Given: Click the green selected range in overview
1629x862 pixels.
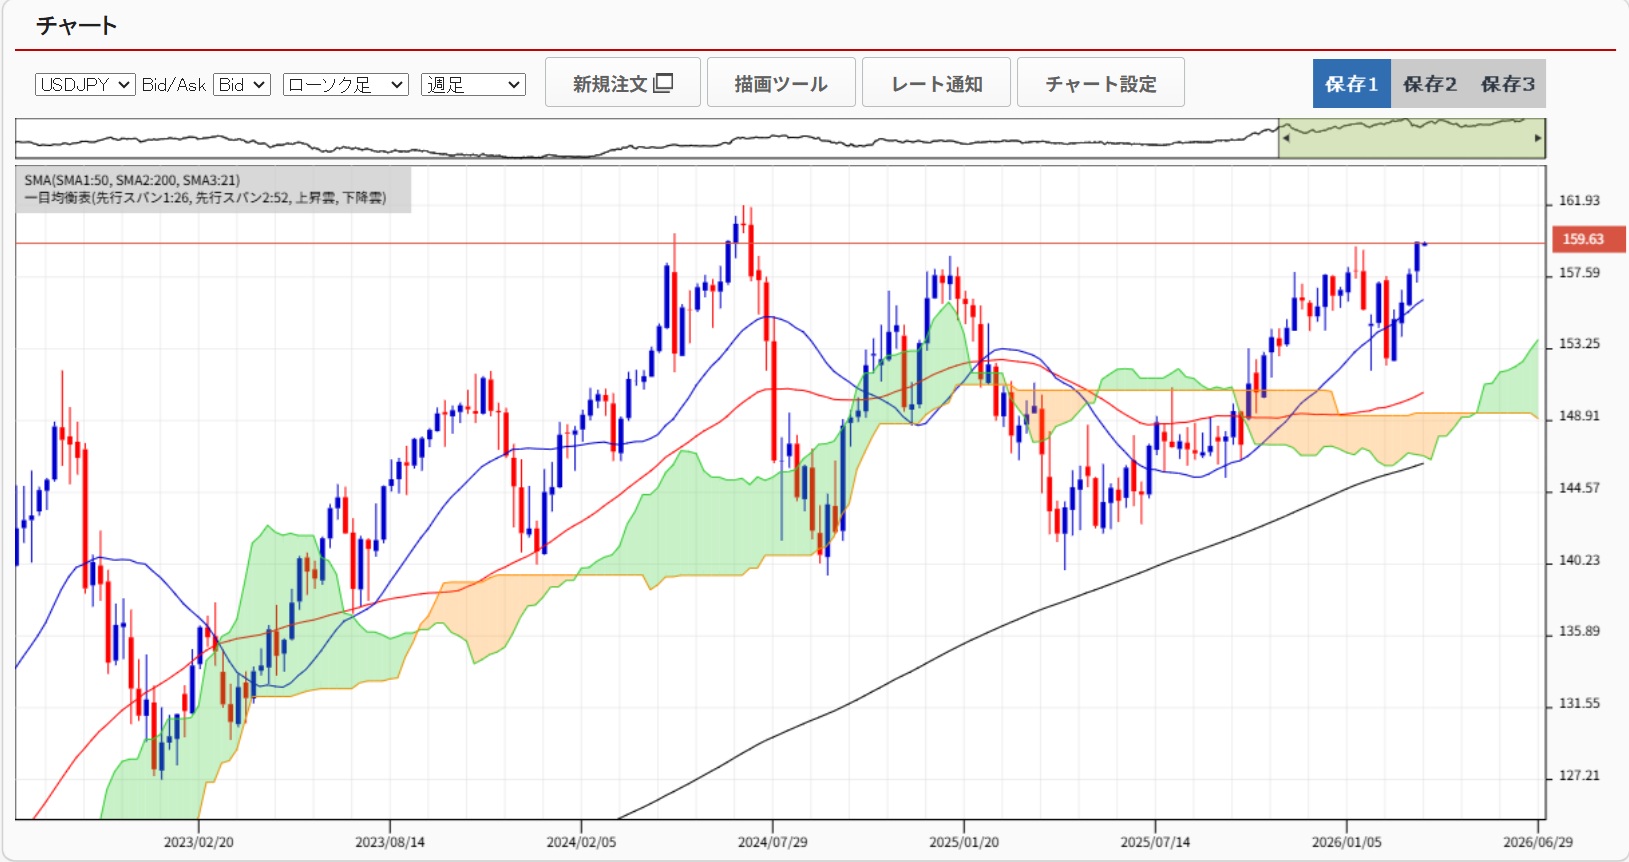Looking at the screenshot, I should click(1410, 139).
